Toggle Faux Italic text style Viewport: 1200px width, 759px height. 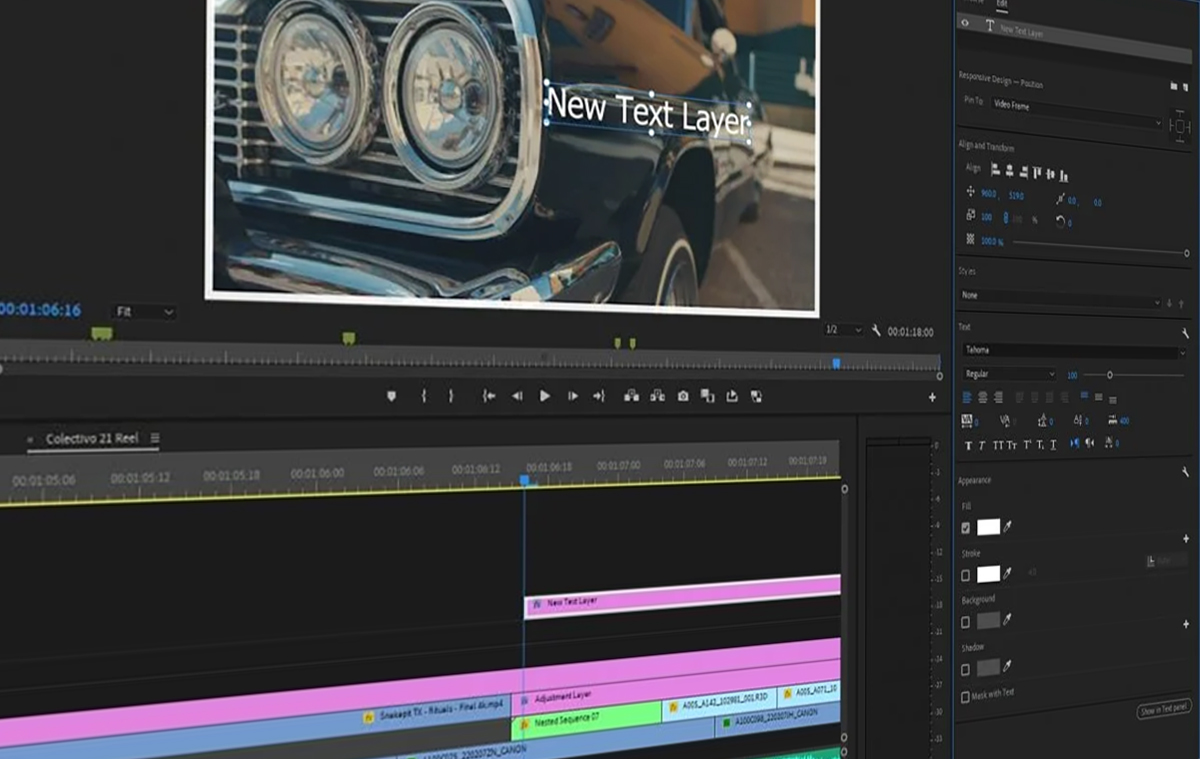coord(982,445)
